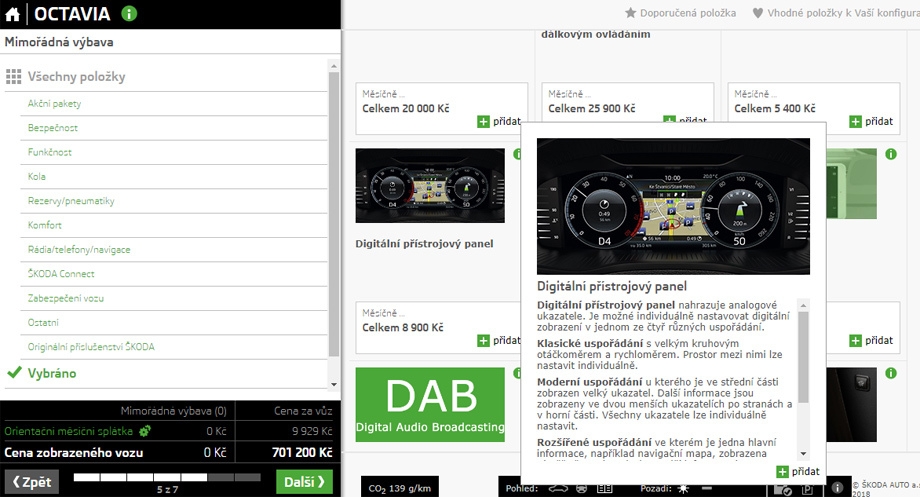
Task: Add digital panel from popup
Action: coord(798,471)
